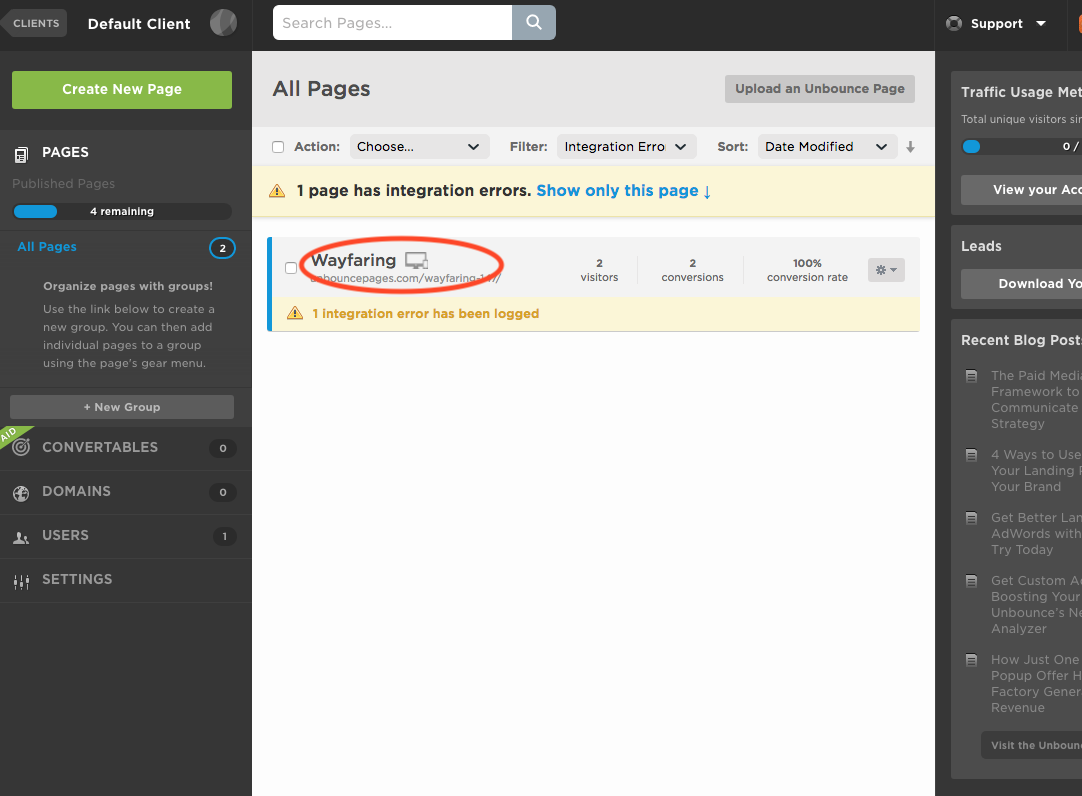Click the + New Group button

click(x=122, y=407)
